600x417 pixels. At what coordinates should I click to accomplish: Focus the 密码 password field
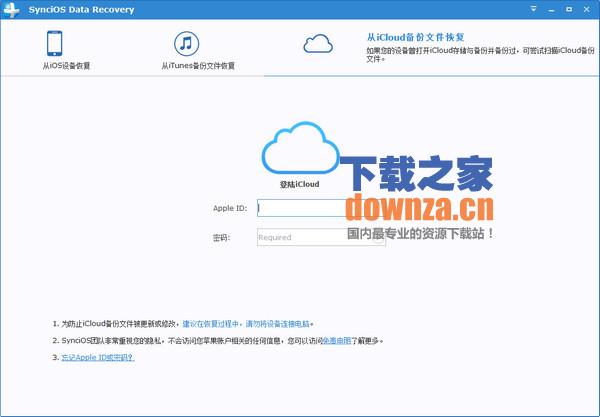coord(321,237)
